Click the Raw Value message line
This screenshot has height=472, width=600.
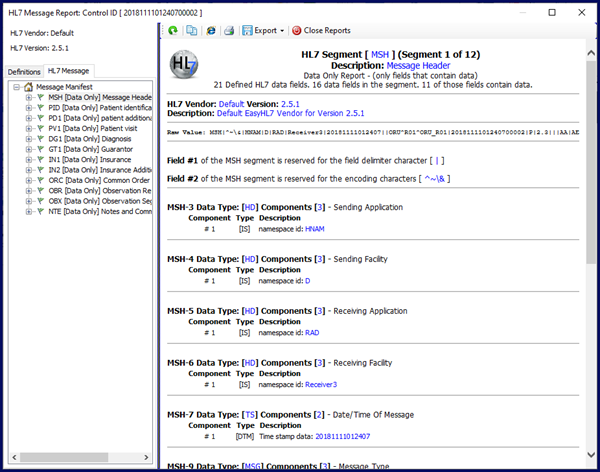(373, 132)
